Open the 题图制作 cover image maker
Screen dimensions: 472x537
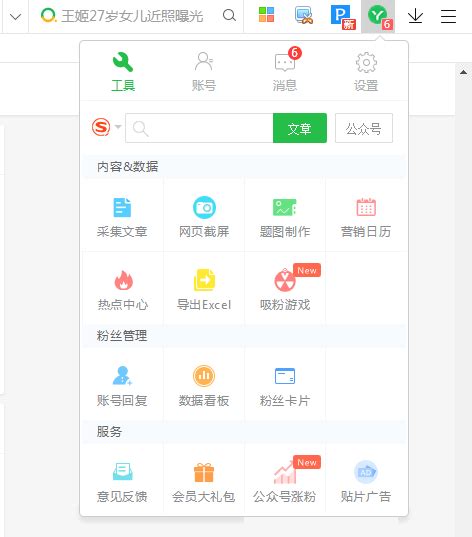click(285, 217)
